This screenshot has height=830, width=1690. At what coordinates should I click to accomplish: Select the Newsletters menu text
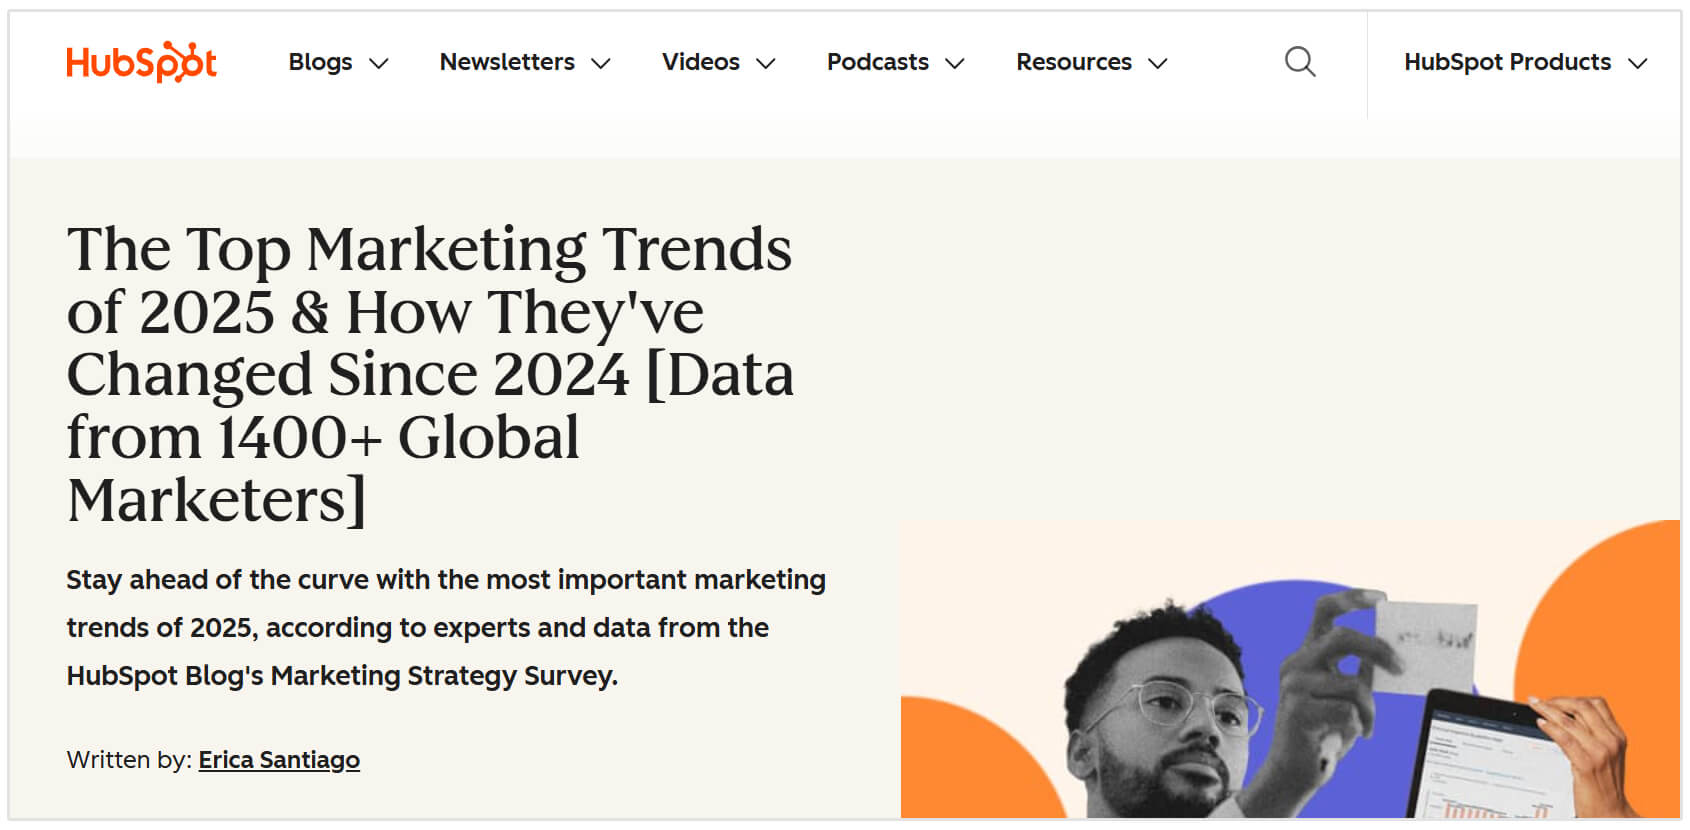pos(507,62)
